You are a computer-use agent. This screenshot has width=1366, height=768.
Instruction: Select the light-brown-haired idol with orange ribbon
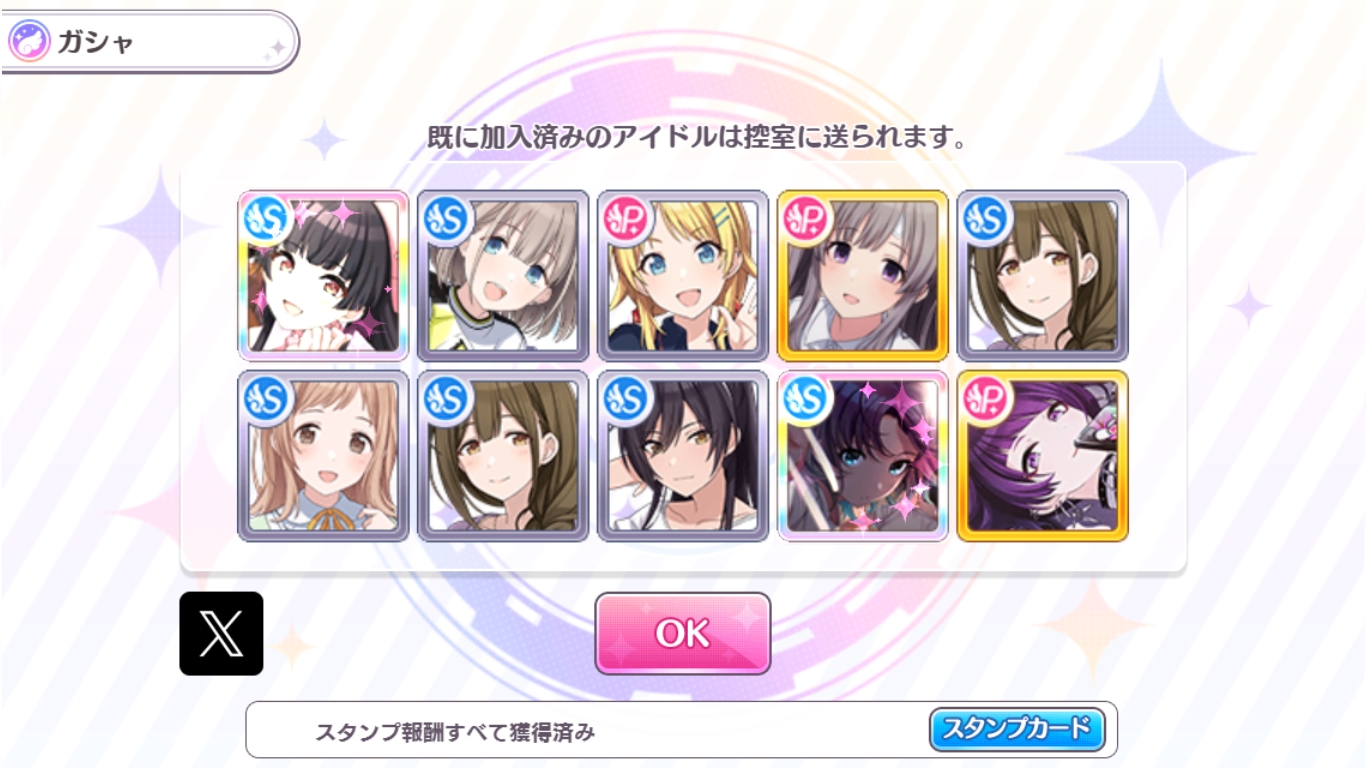coord(323,456)
